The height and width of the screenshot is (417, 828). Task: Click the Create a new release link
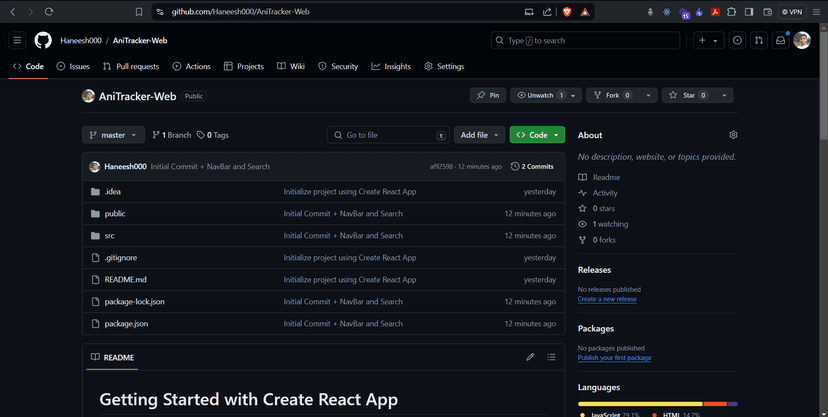[x=607, y=299]
